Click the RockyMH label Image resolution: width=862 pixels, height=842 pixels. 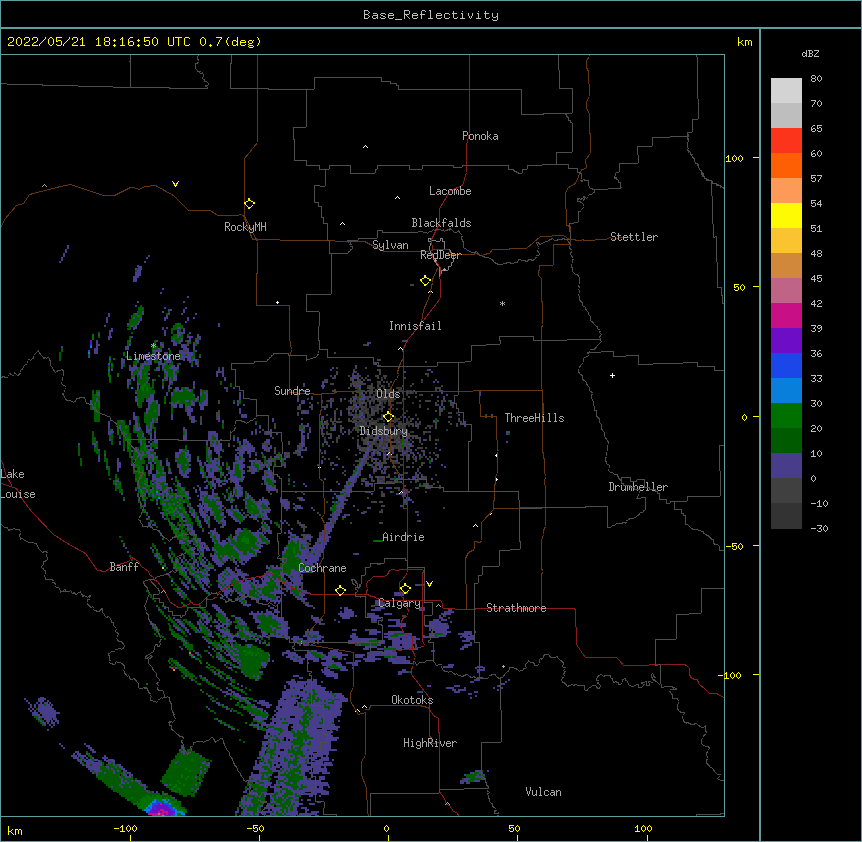point(245,227)
